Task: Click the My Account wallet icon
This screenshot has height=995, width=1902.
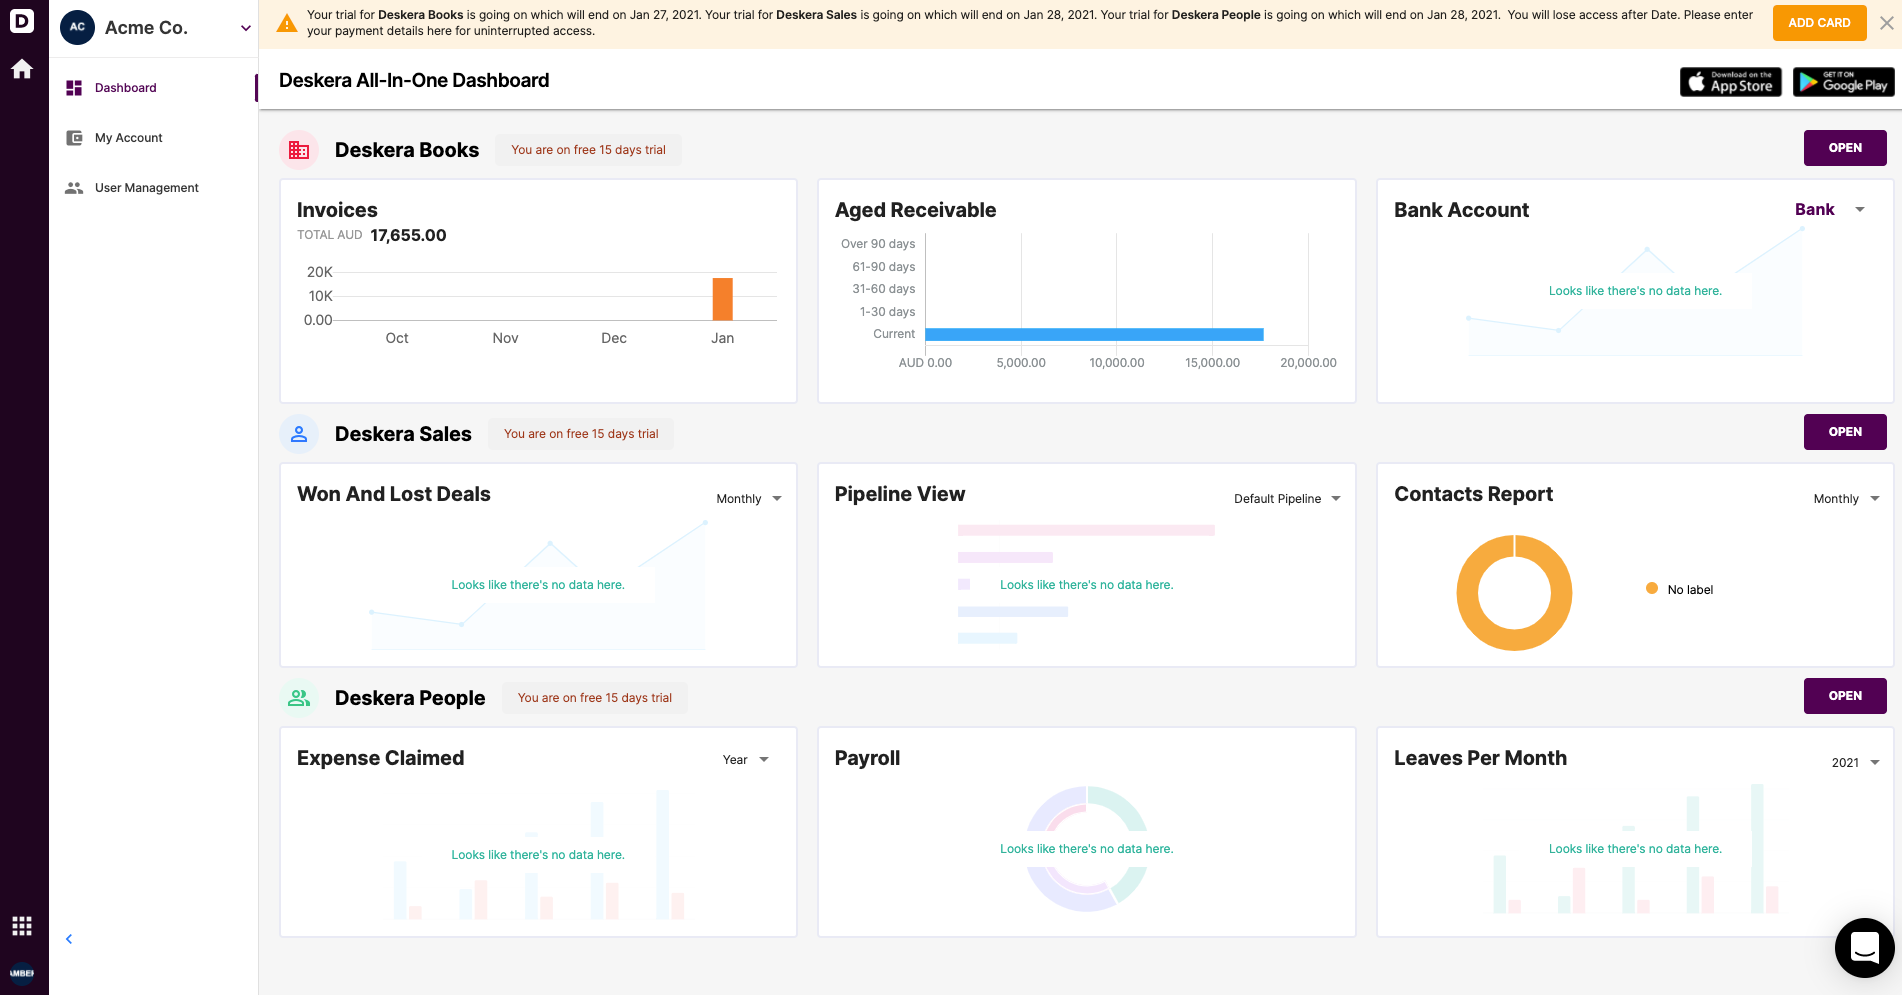Action: coord(74,138)
